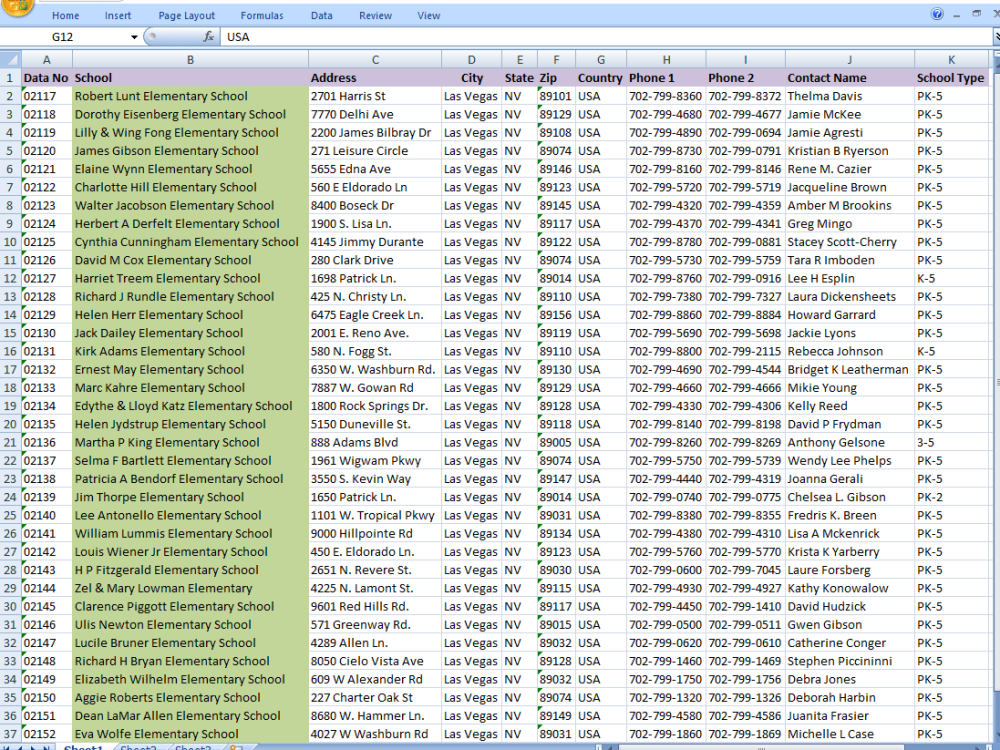Select the School header cell
This screenshot has width=1000, height=750.
[x=190, y=78]
